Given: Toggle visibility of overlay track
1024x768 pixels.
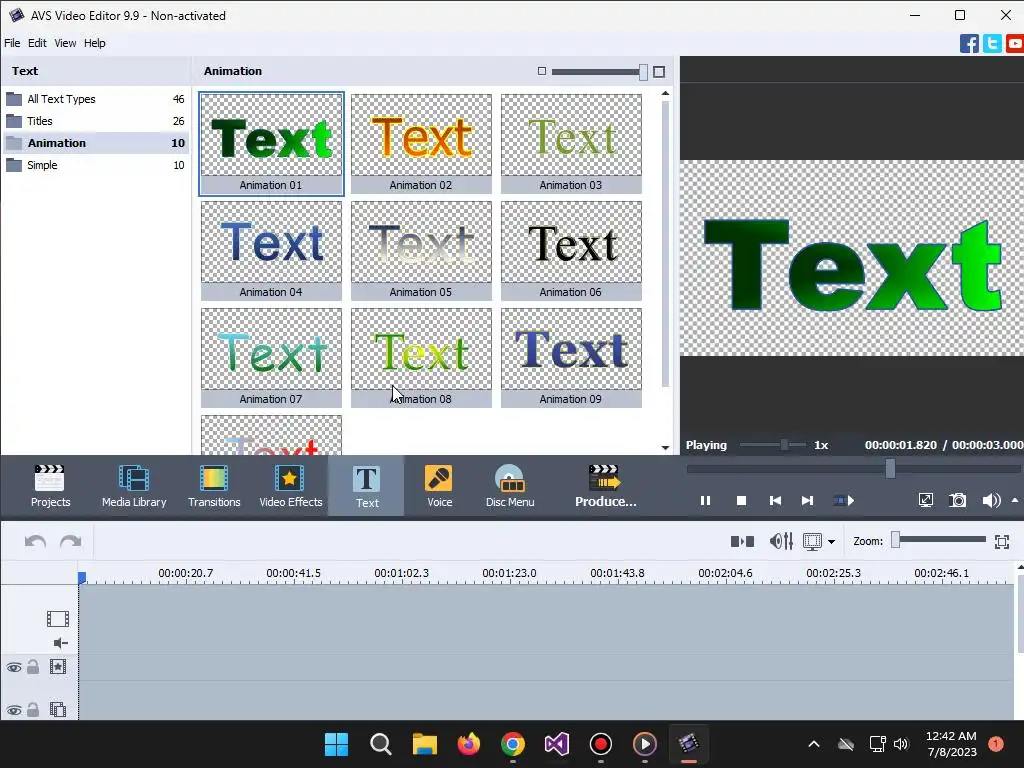Looking at the screenshot, I should click(14, 710).
